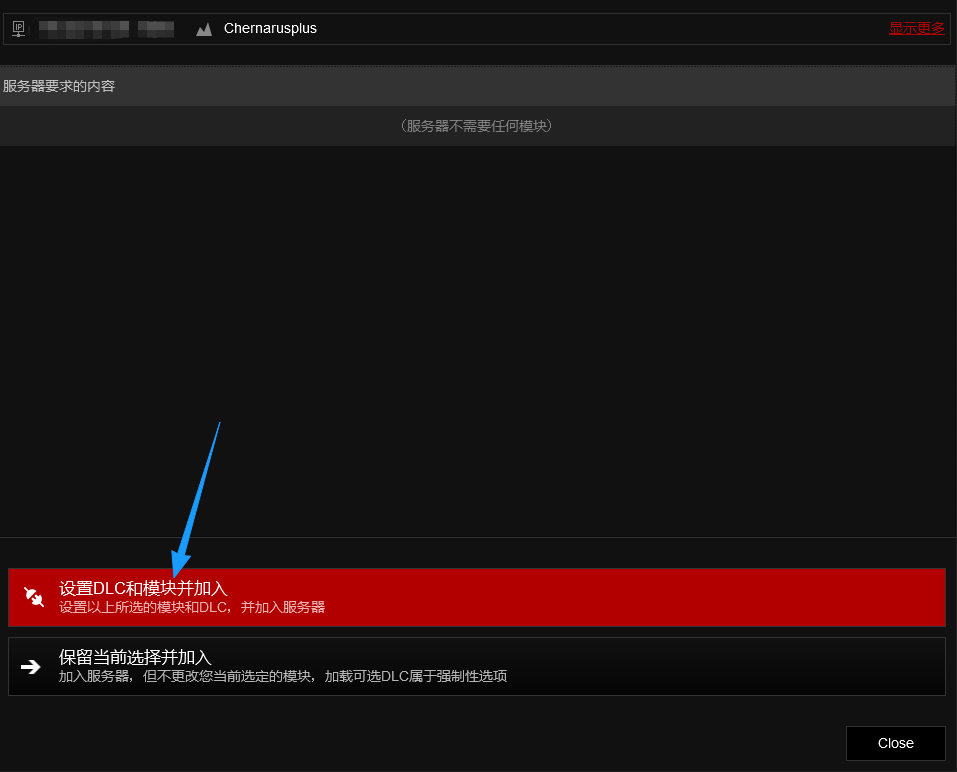Viewport: 957px width, 772px height.
Task: Click the blank right end of the black join button
Action: pyautogui.click(x=800, y=667)
